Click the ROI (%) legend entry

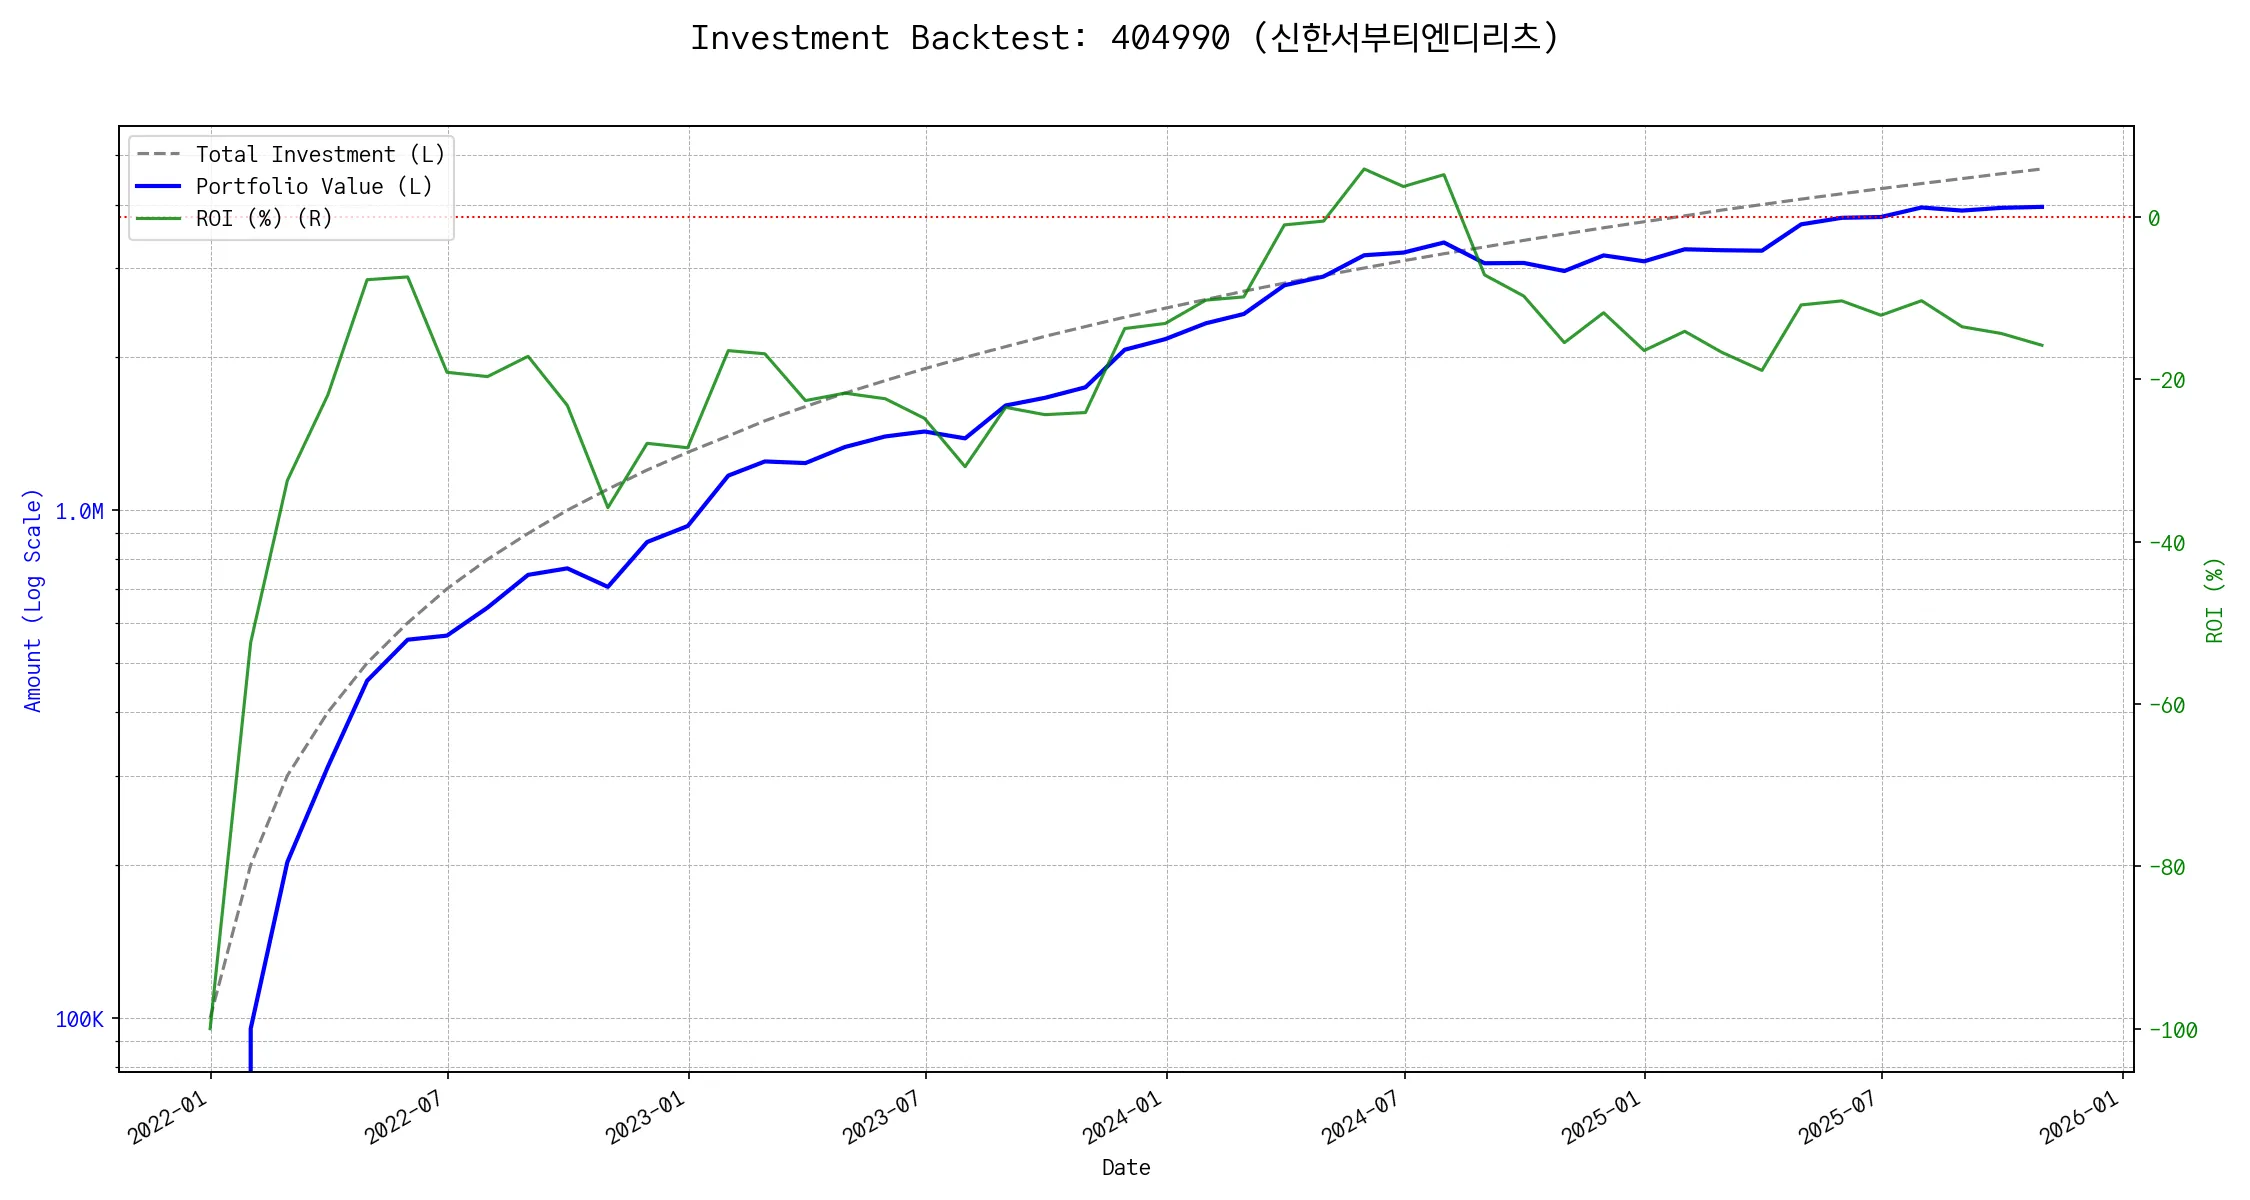pos(264,219)
